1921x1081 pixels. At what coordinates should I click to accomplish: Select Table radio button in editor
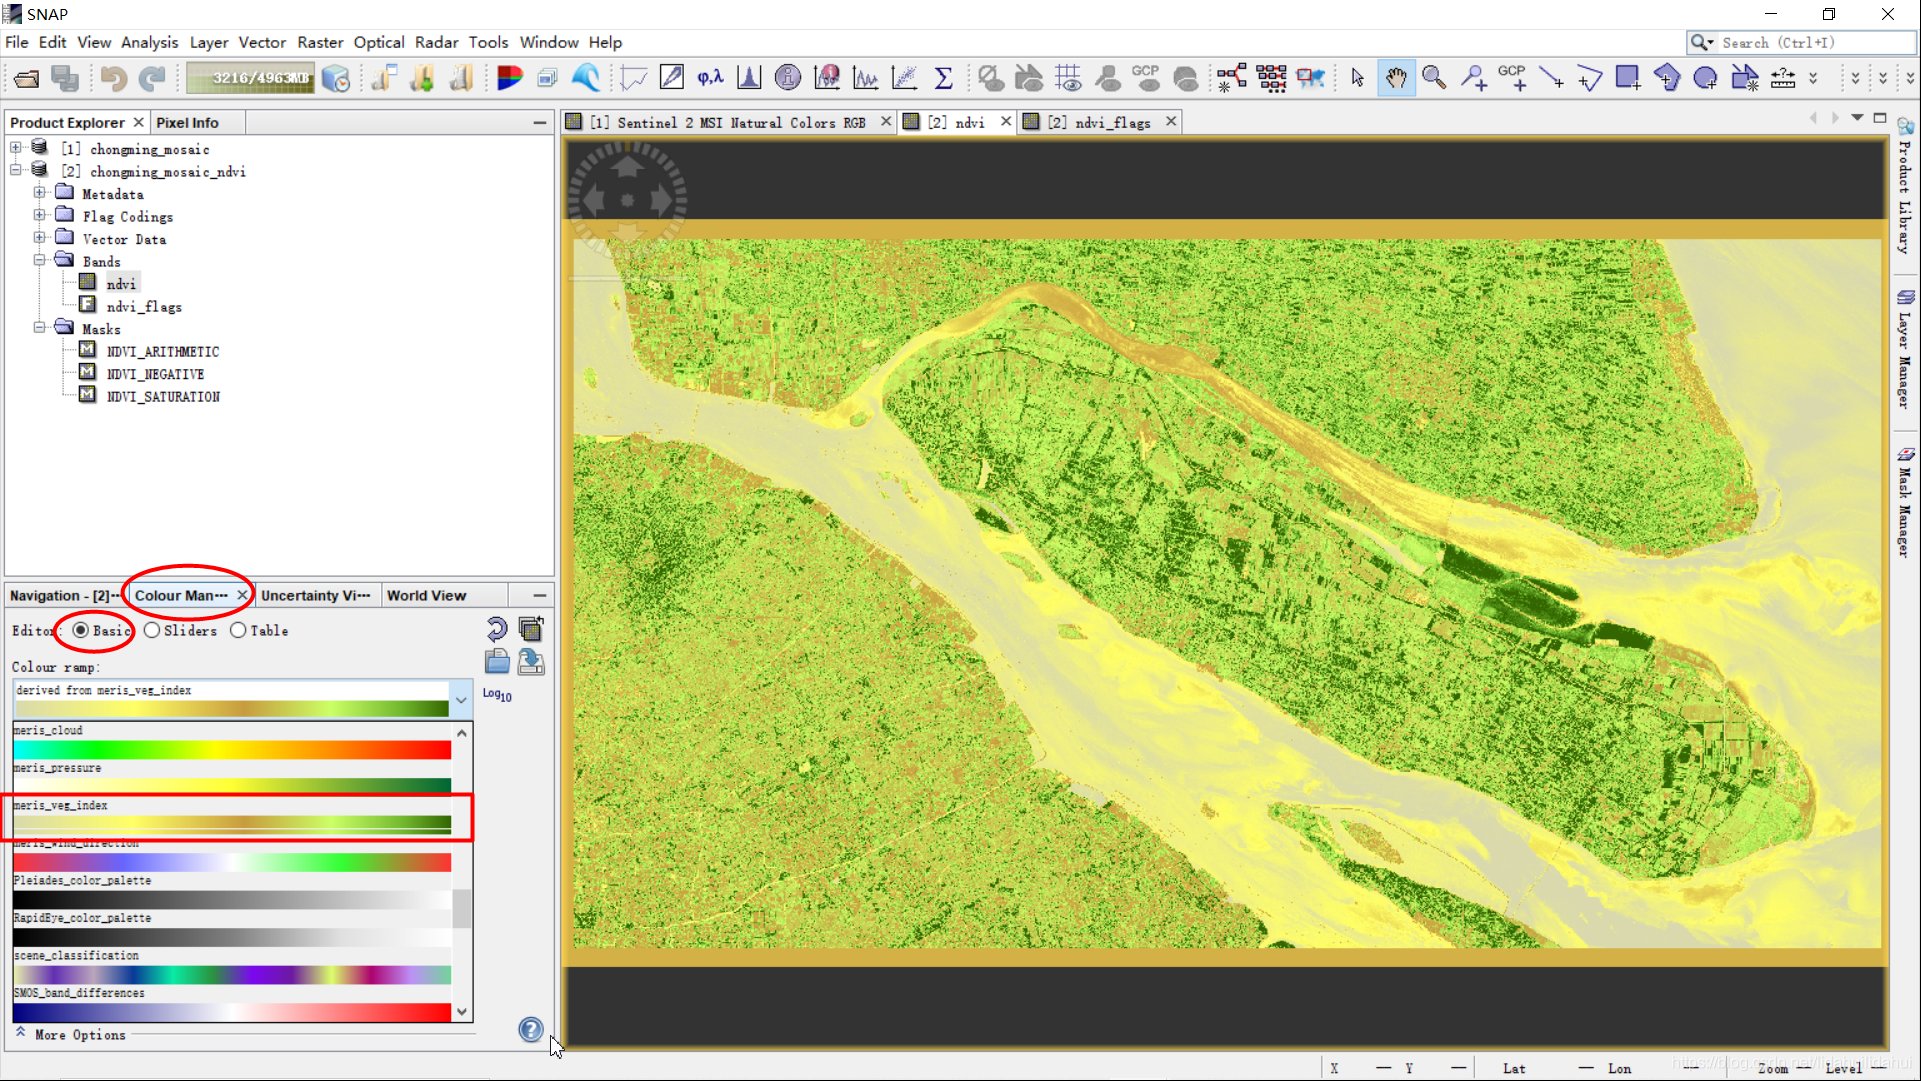click(x=240, y=631)
